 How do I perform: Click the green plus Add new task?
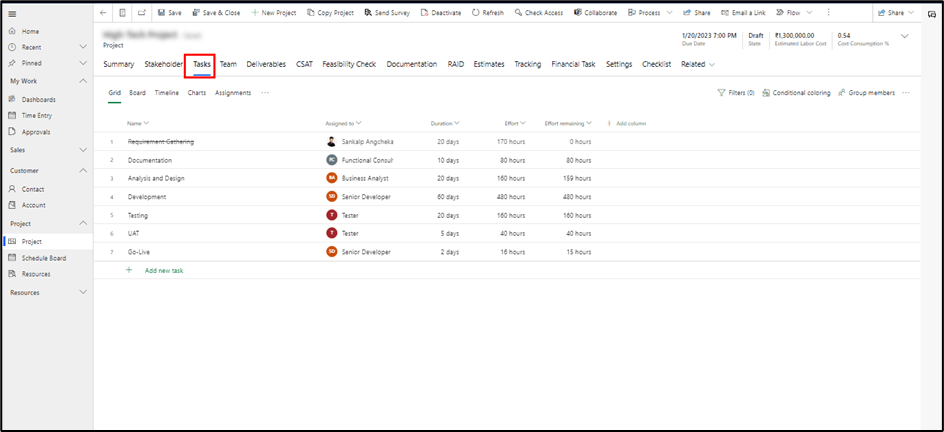pos(129,270)
